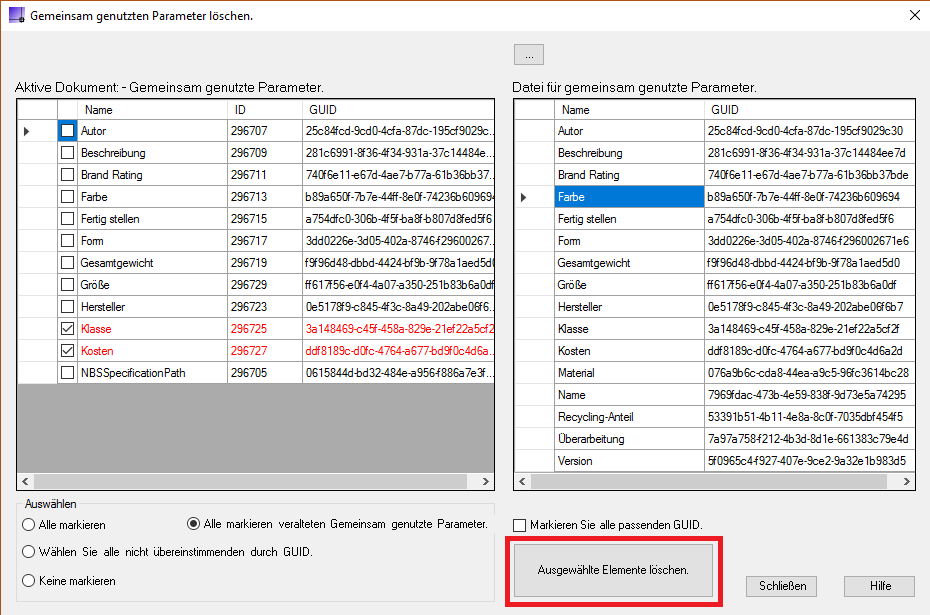This screenshot has width=930, height=615.
Task: Click the left table horizontal scrollbar thumb
Action: tap(250, 481)
